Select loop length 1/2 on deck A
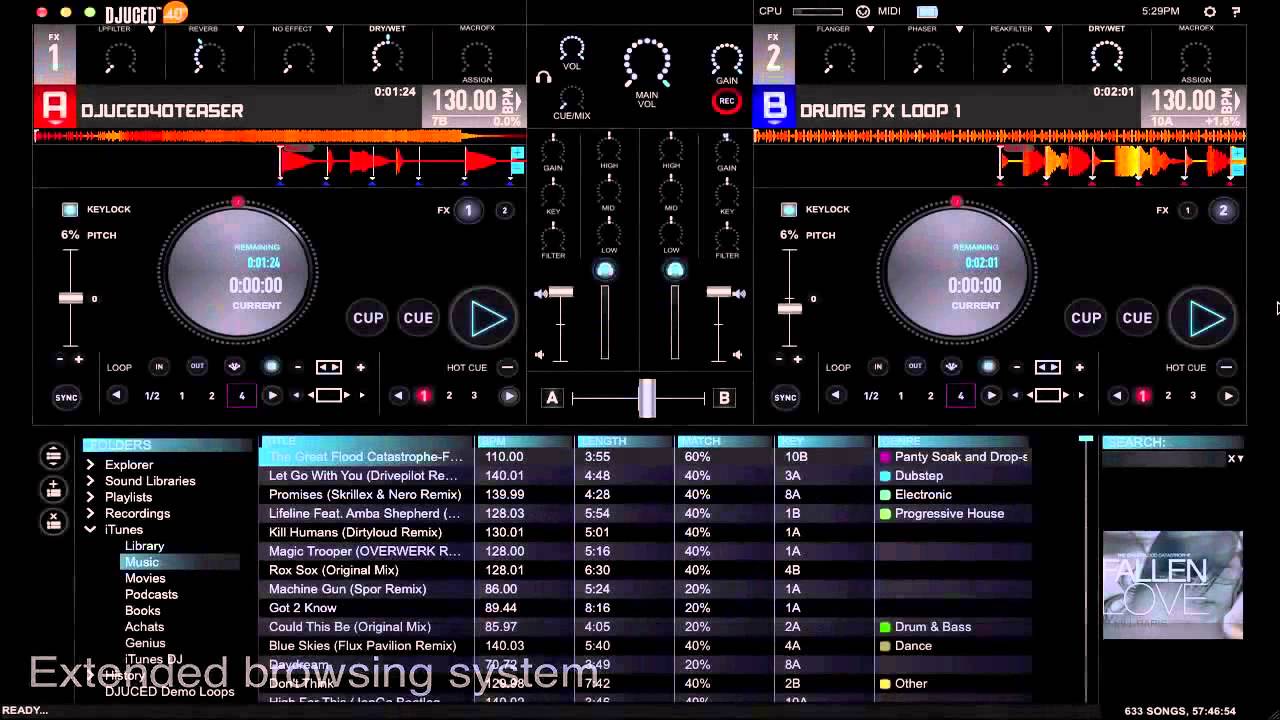 click(152, 396)
